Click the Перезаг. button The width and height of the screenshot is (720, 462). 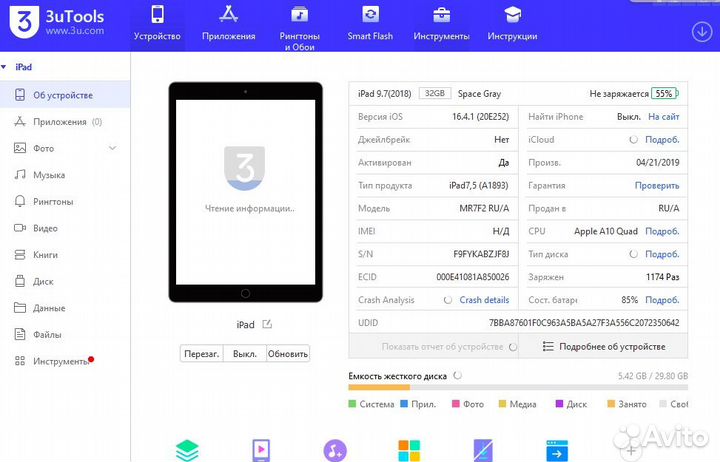(x=202, y=354)
